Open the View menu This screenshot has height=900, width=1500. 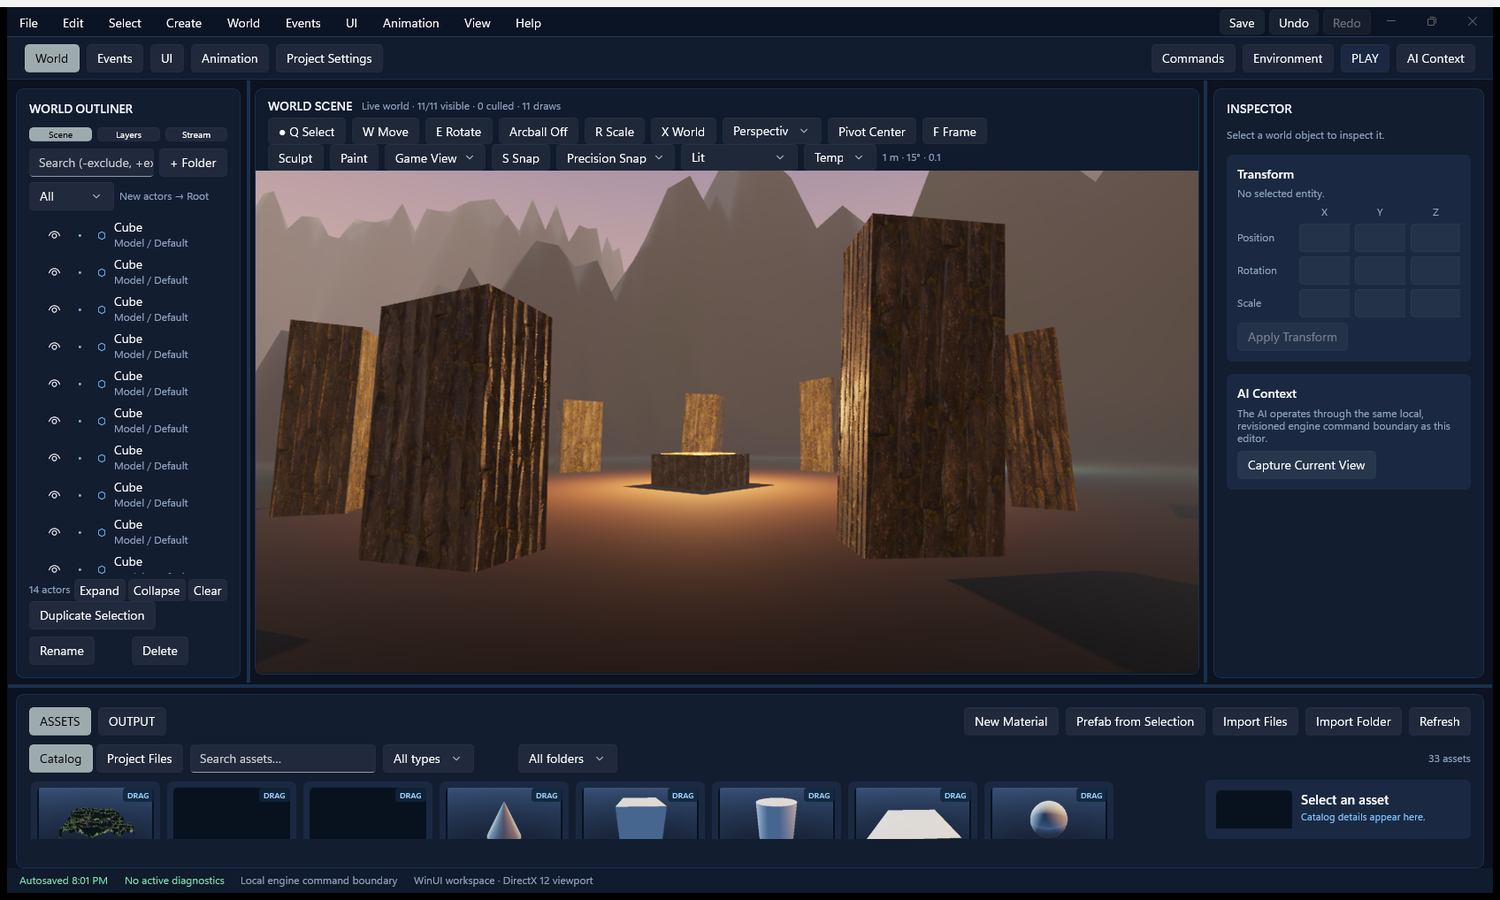[477, 23]
